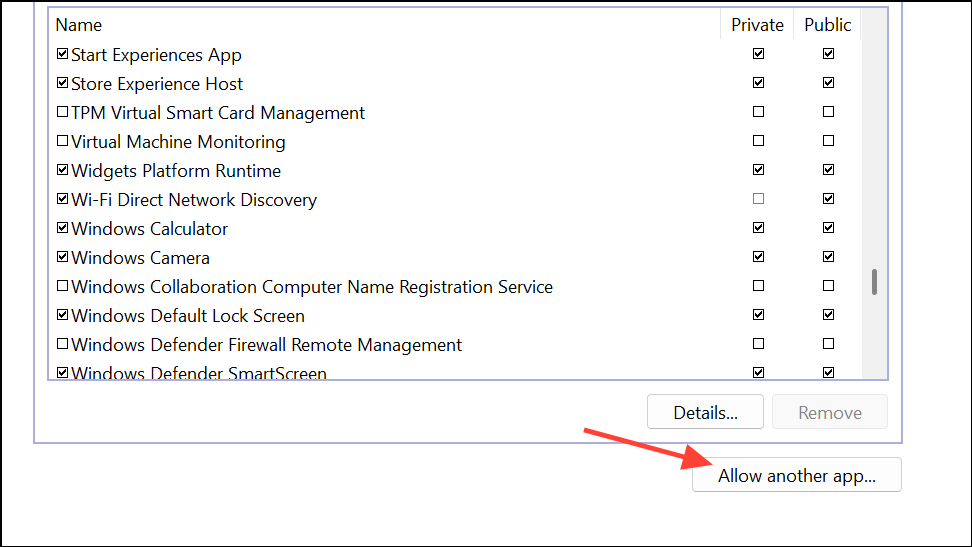Viewport: 972px width, 547px height.
Task: Toggle Private for Store Experience Host
Action: (758, 82)
